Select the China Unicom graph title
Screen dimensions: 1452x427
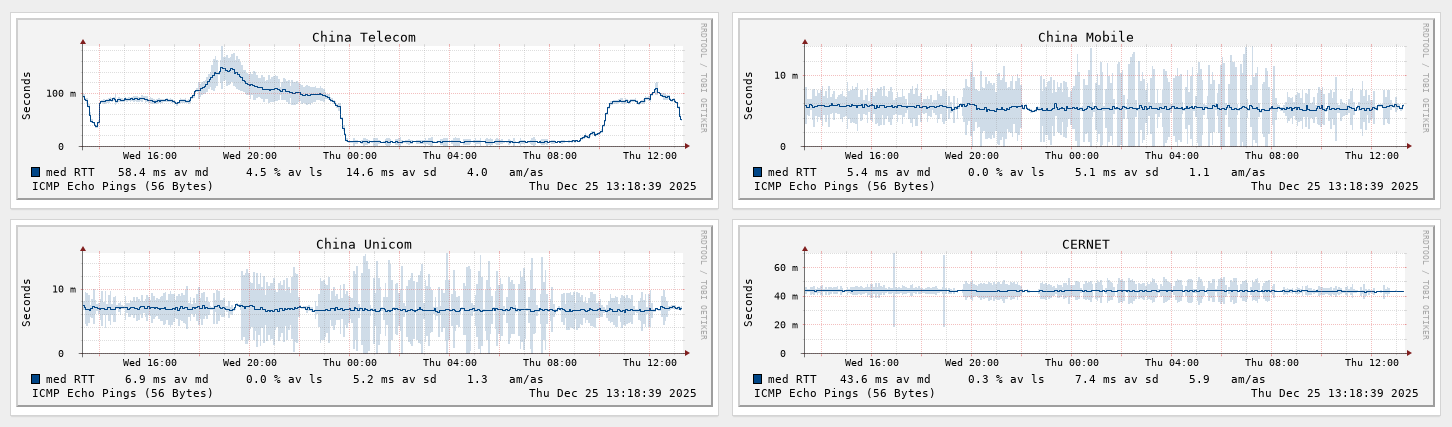363,245
